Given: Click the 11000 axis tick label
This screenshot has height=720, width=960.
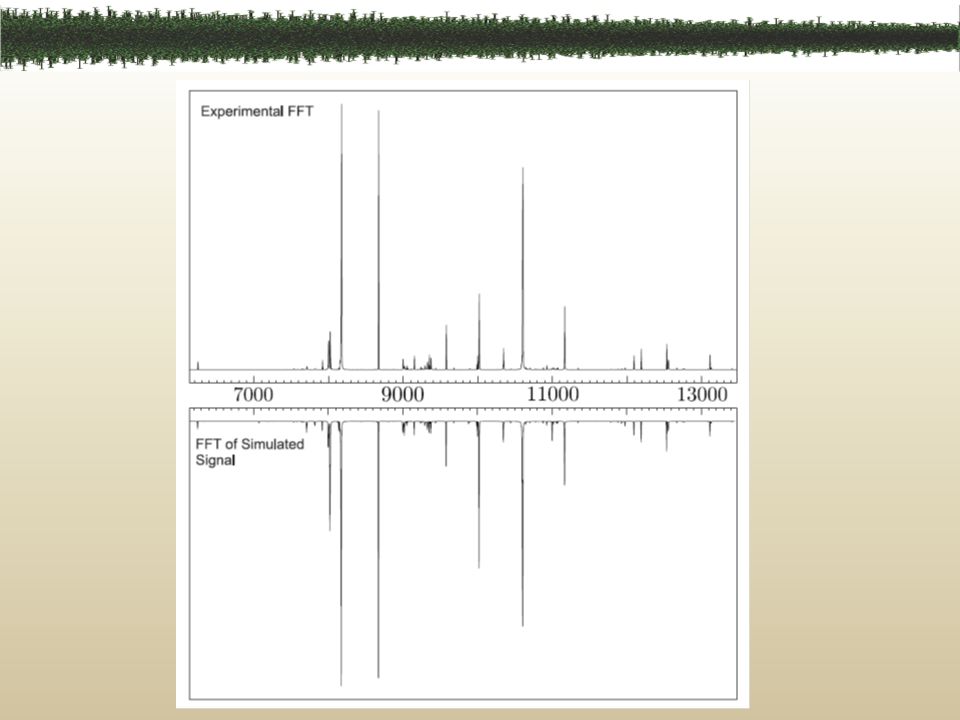Looking at the screenshot, I should (553, 394).
